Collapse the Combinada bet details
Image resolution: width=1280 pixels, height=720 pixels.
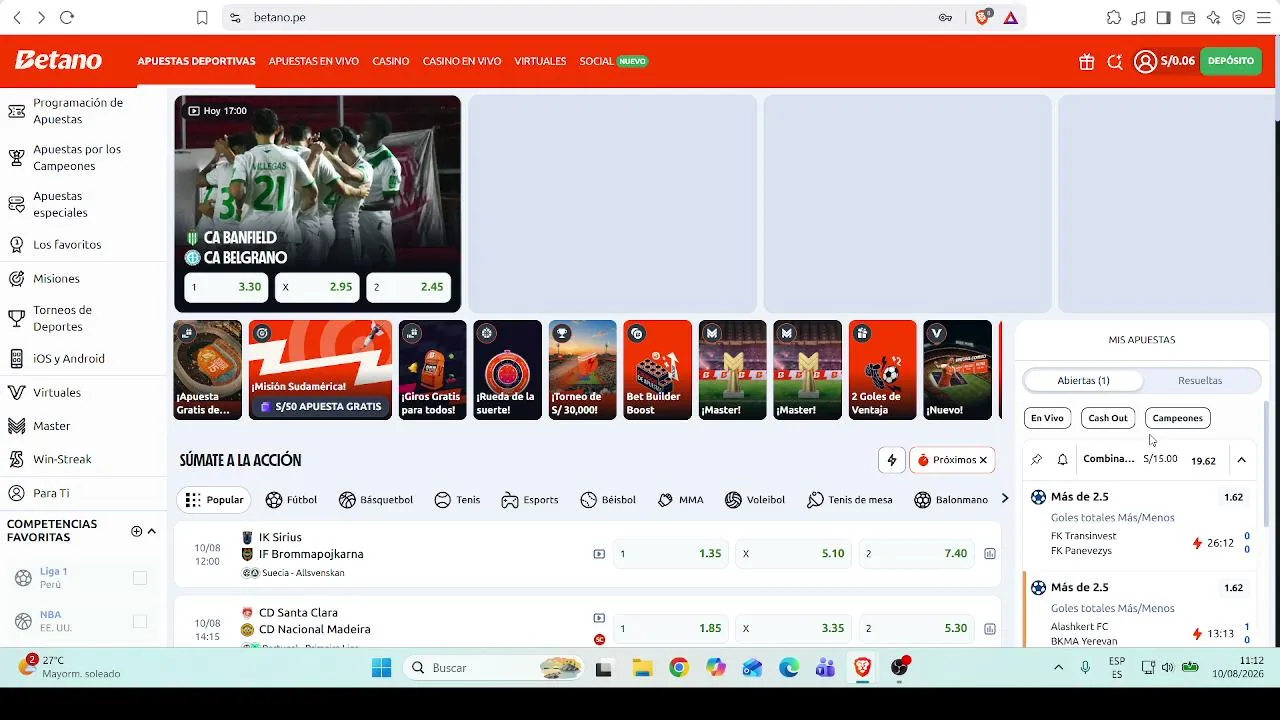[x=1241, y=460]
